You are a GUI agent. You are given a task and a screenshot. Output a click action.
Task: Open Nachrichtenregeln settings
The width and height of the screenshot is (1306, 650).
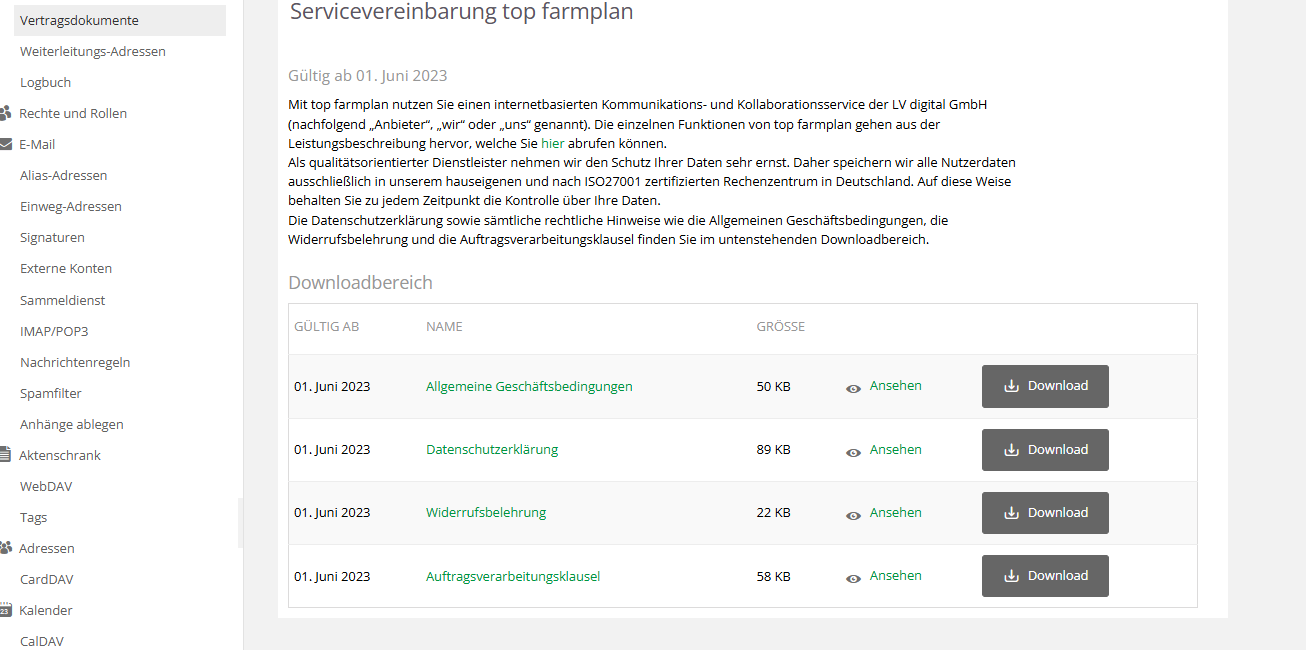[75, 362]
